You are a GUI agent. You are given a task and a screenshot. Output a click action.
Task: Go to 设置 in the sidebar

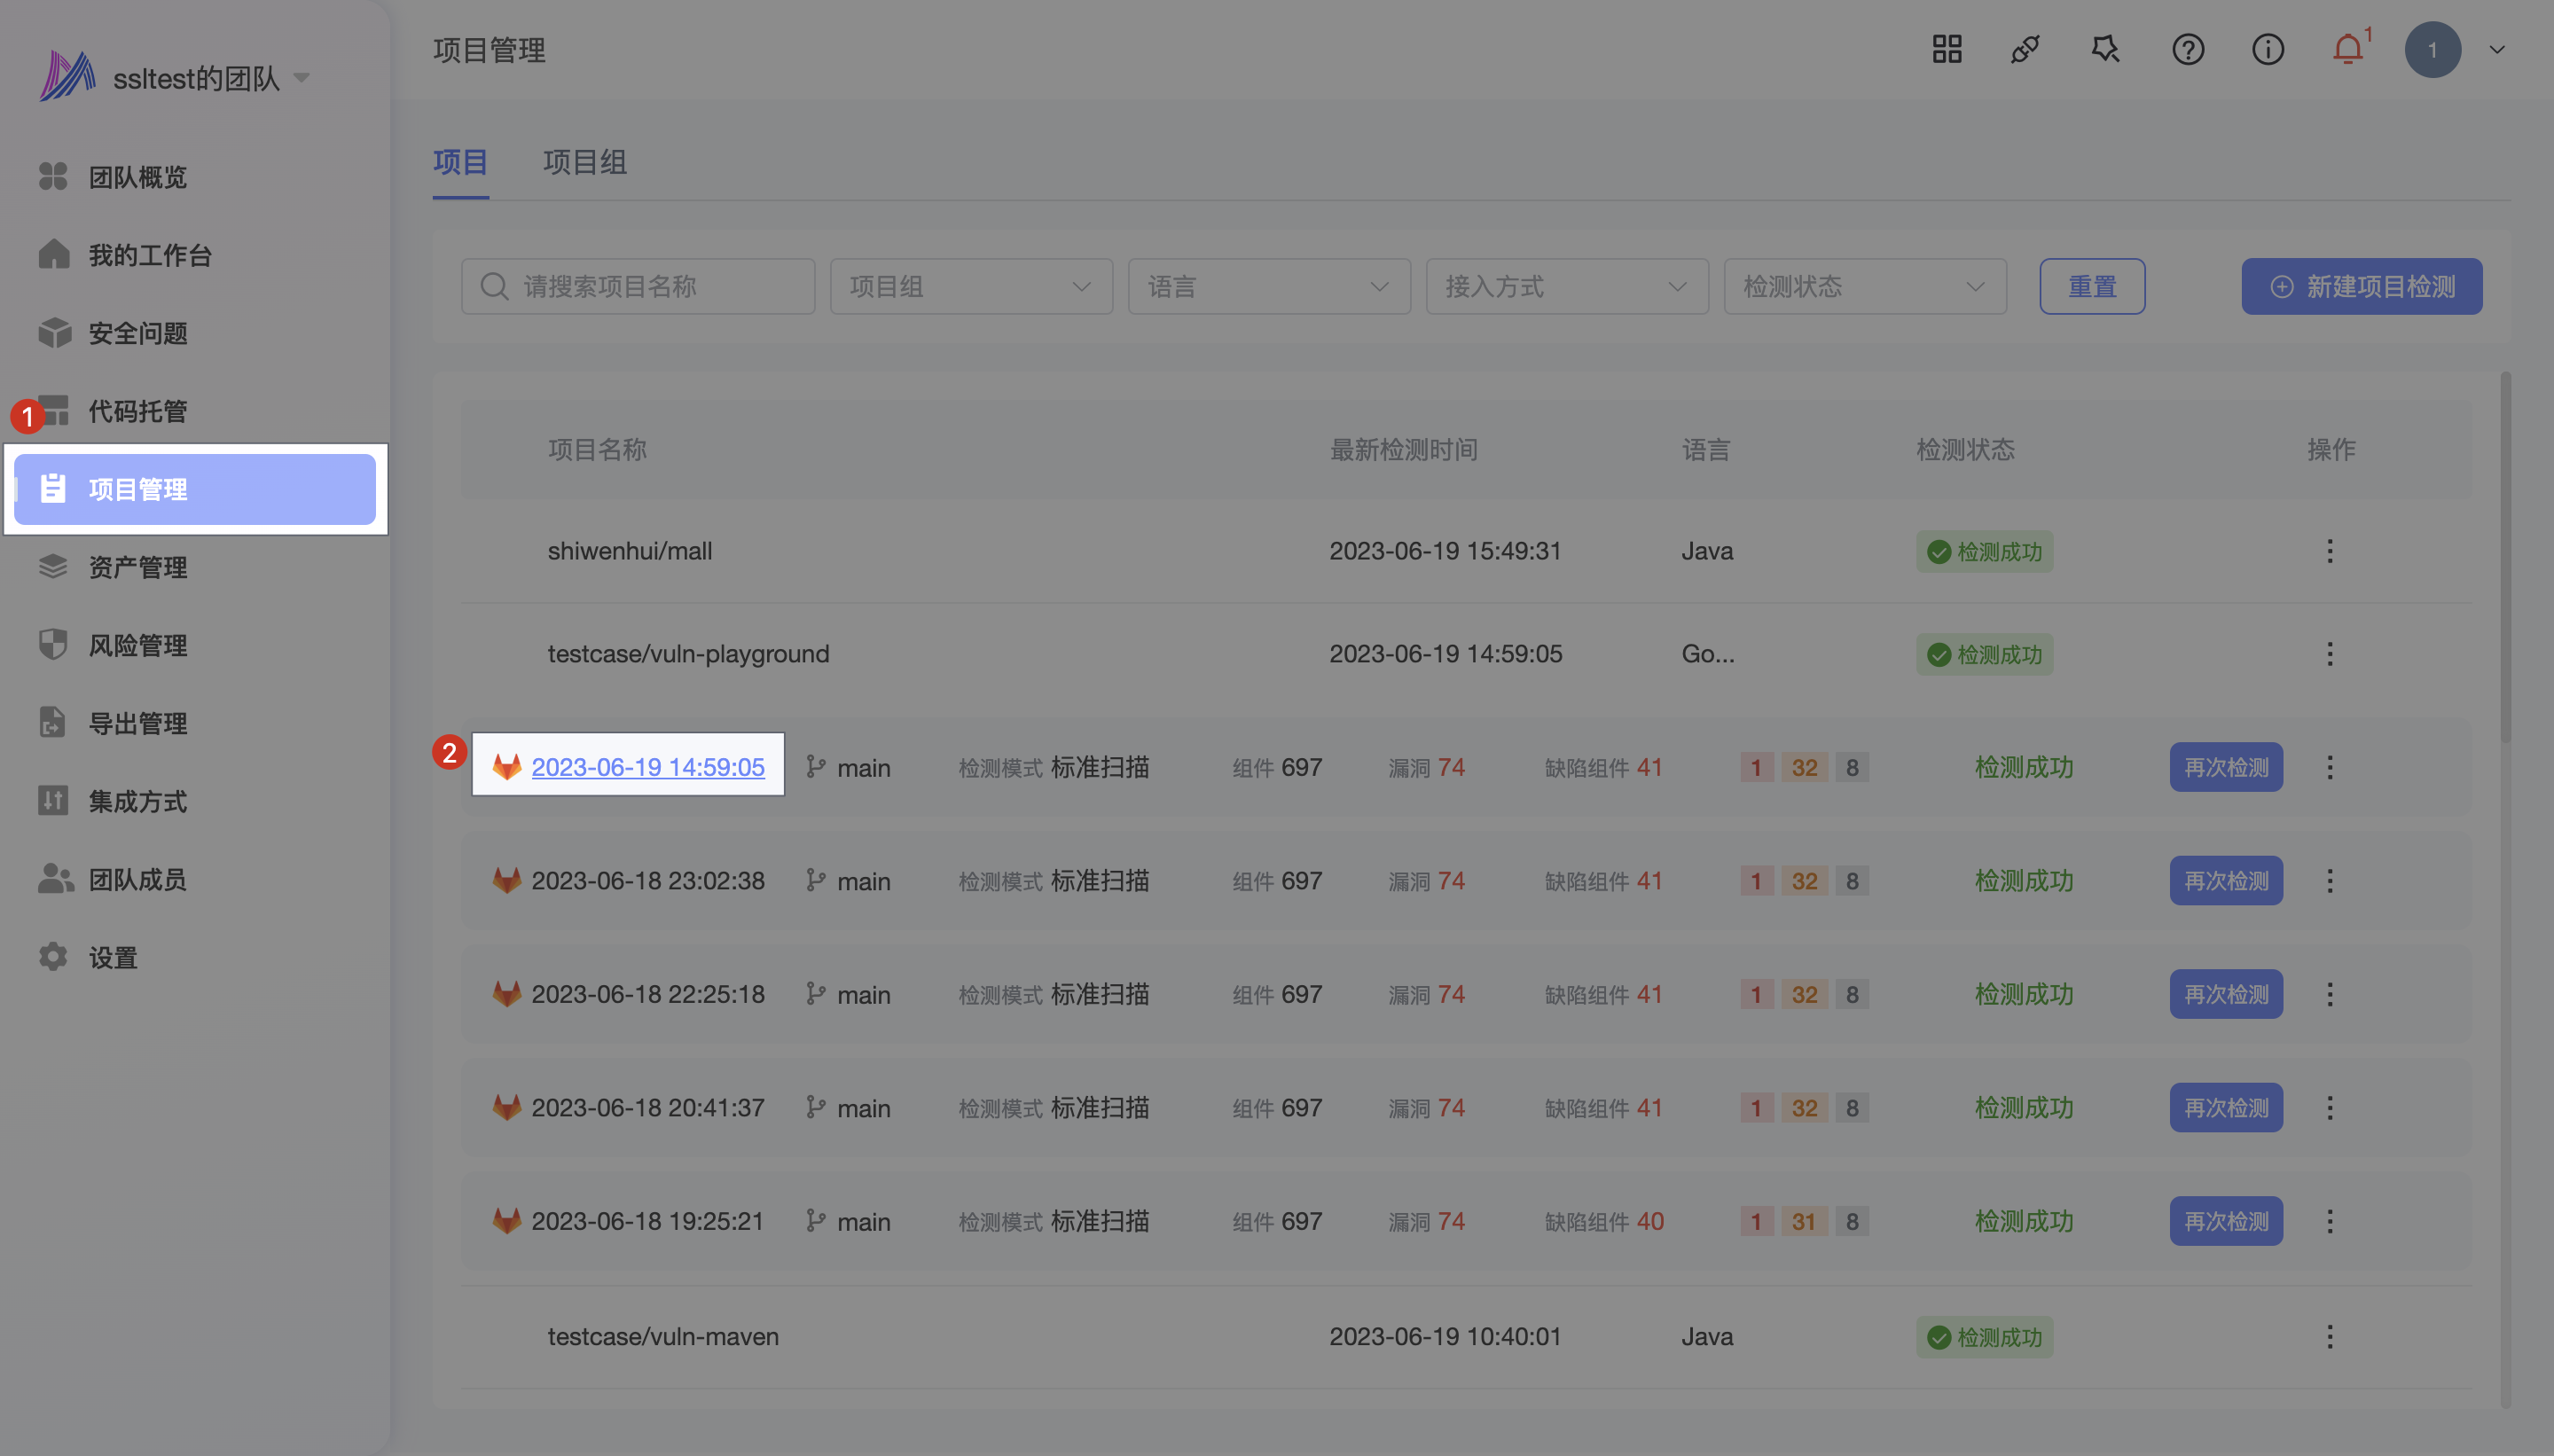coord(112,958)
